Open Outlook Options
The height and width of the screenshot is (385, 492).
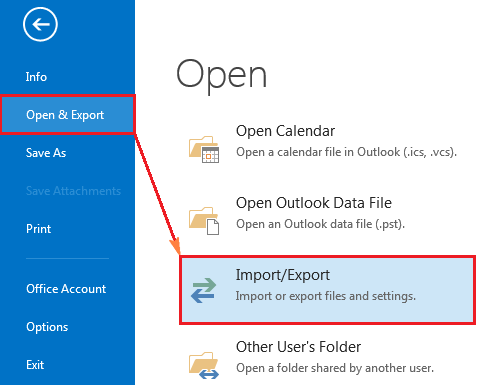click(x=47, y=327)
